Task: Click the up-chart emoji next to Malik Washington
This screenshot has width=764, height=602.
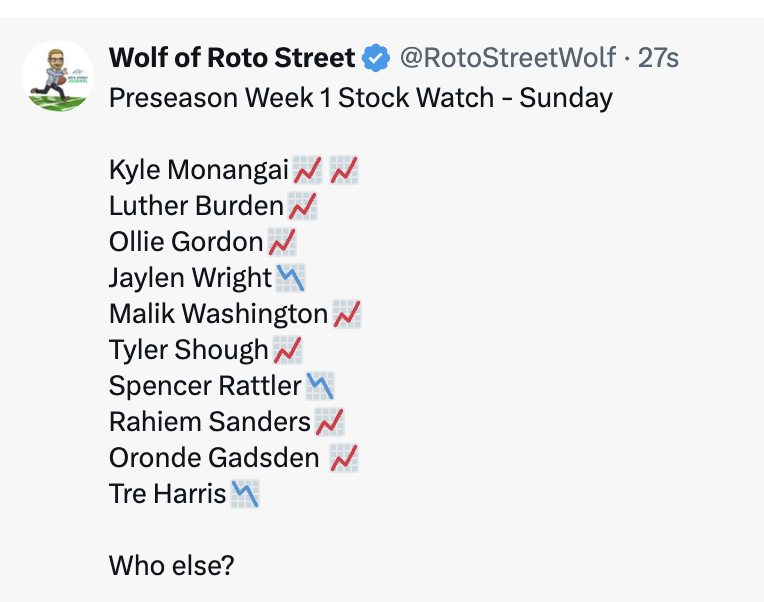Action: point(347,314)
